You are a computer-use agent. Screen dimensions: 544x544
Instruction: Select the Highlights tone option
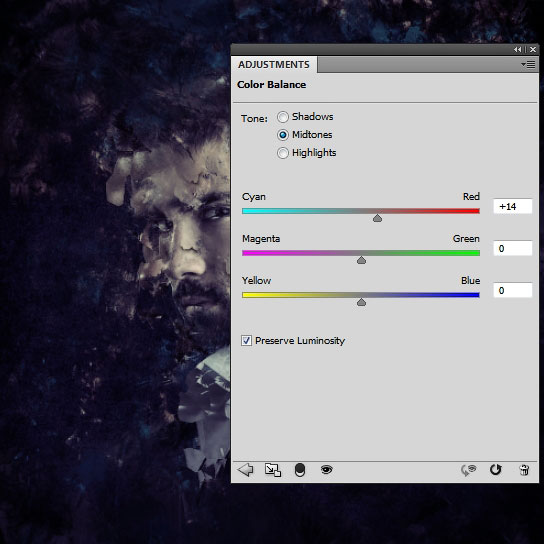[x=283, y=153]
